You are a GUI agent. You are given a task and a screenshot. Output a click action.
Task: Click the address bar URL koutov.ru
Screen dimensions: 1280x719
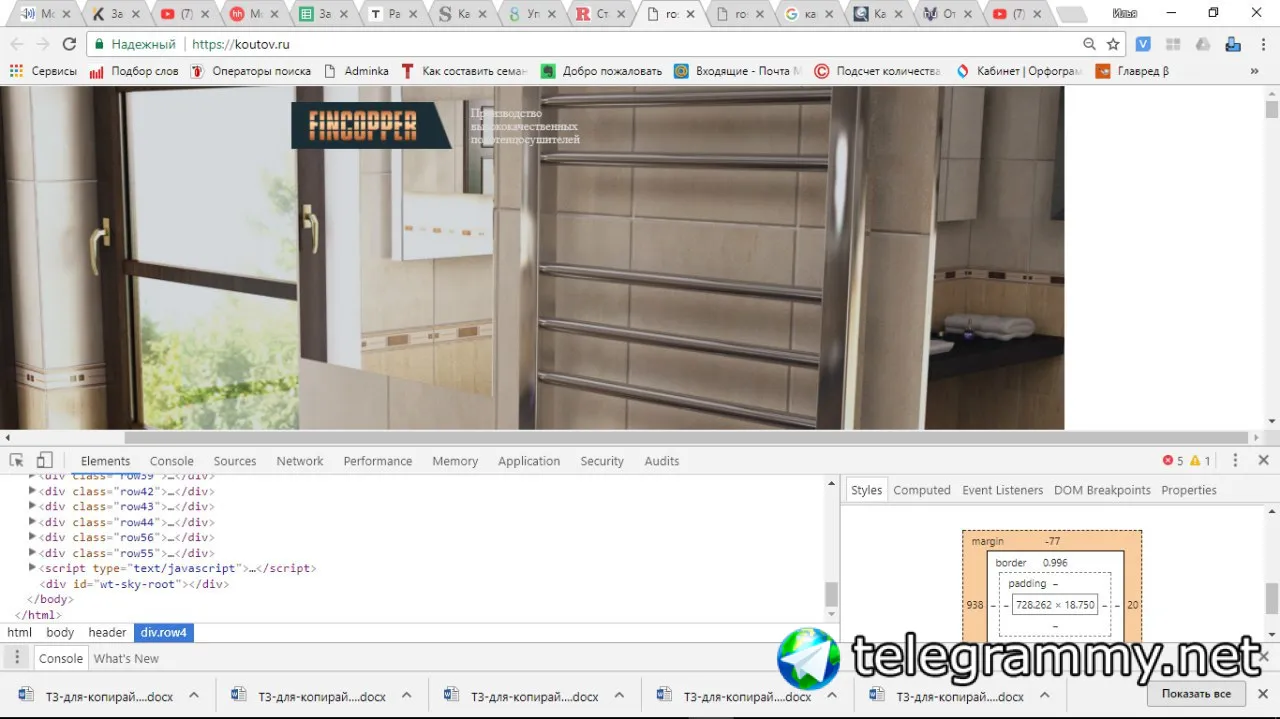click(x=240, y=44)
